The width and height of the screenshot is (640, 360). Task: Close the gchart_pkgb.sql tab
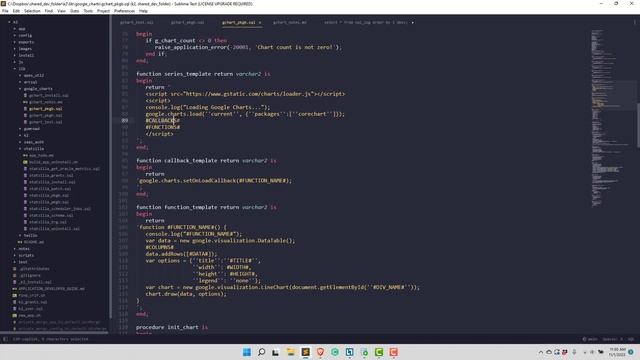[260, 22]
